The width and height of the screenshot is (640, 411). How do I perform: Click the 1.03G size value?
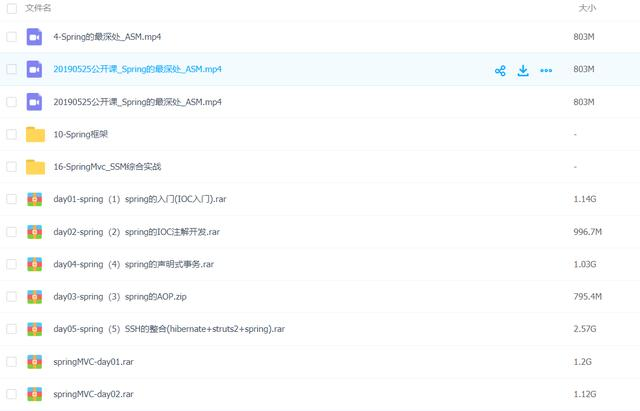(584, 264)
